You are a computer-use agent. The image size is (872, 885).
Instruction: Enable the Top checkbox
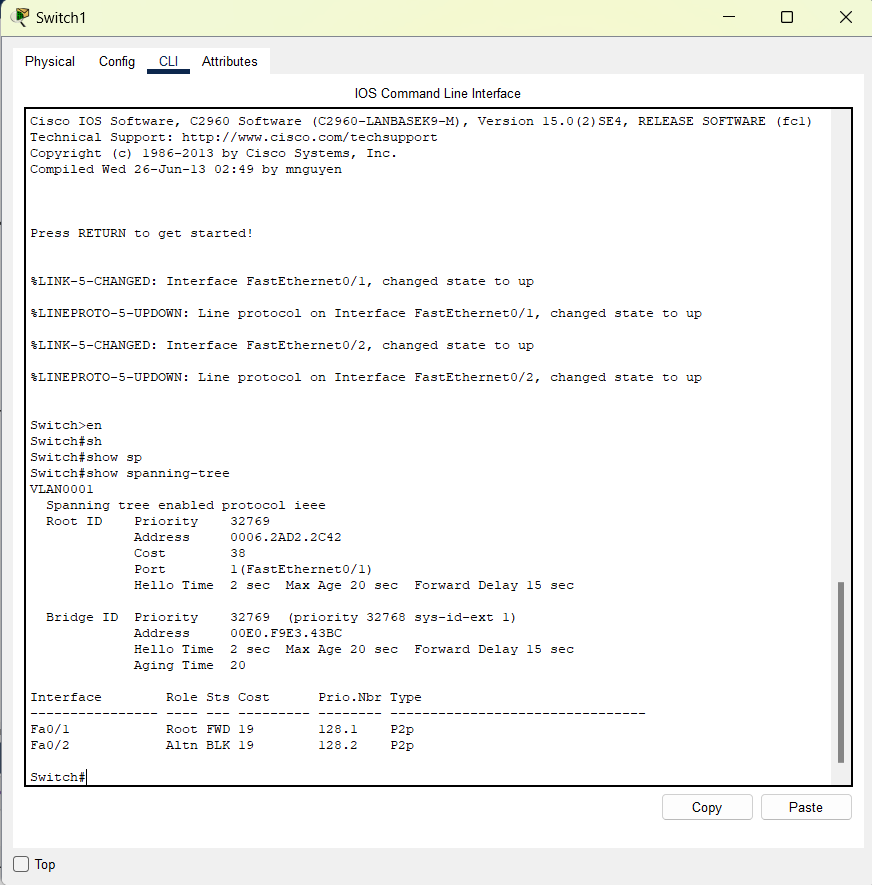tap(21, 864)
